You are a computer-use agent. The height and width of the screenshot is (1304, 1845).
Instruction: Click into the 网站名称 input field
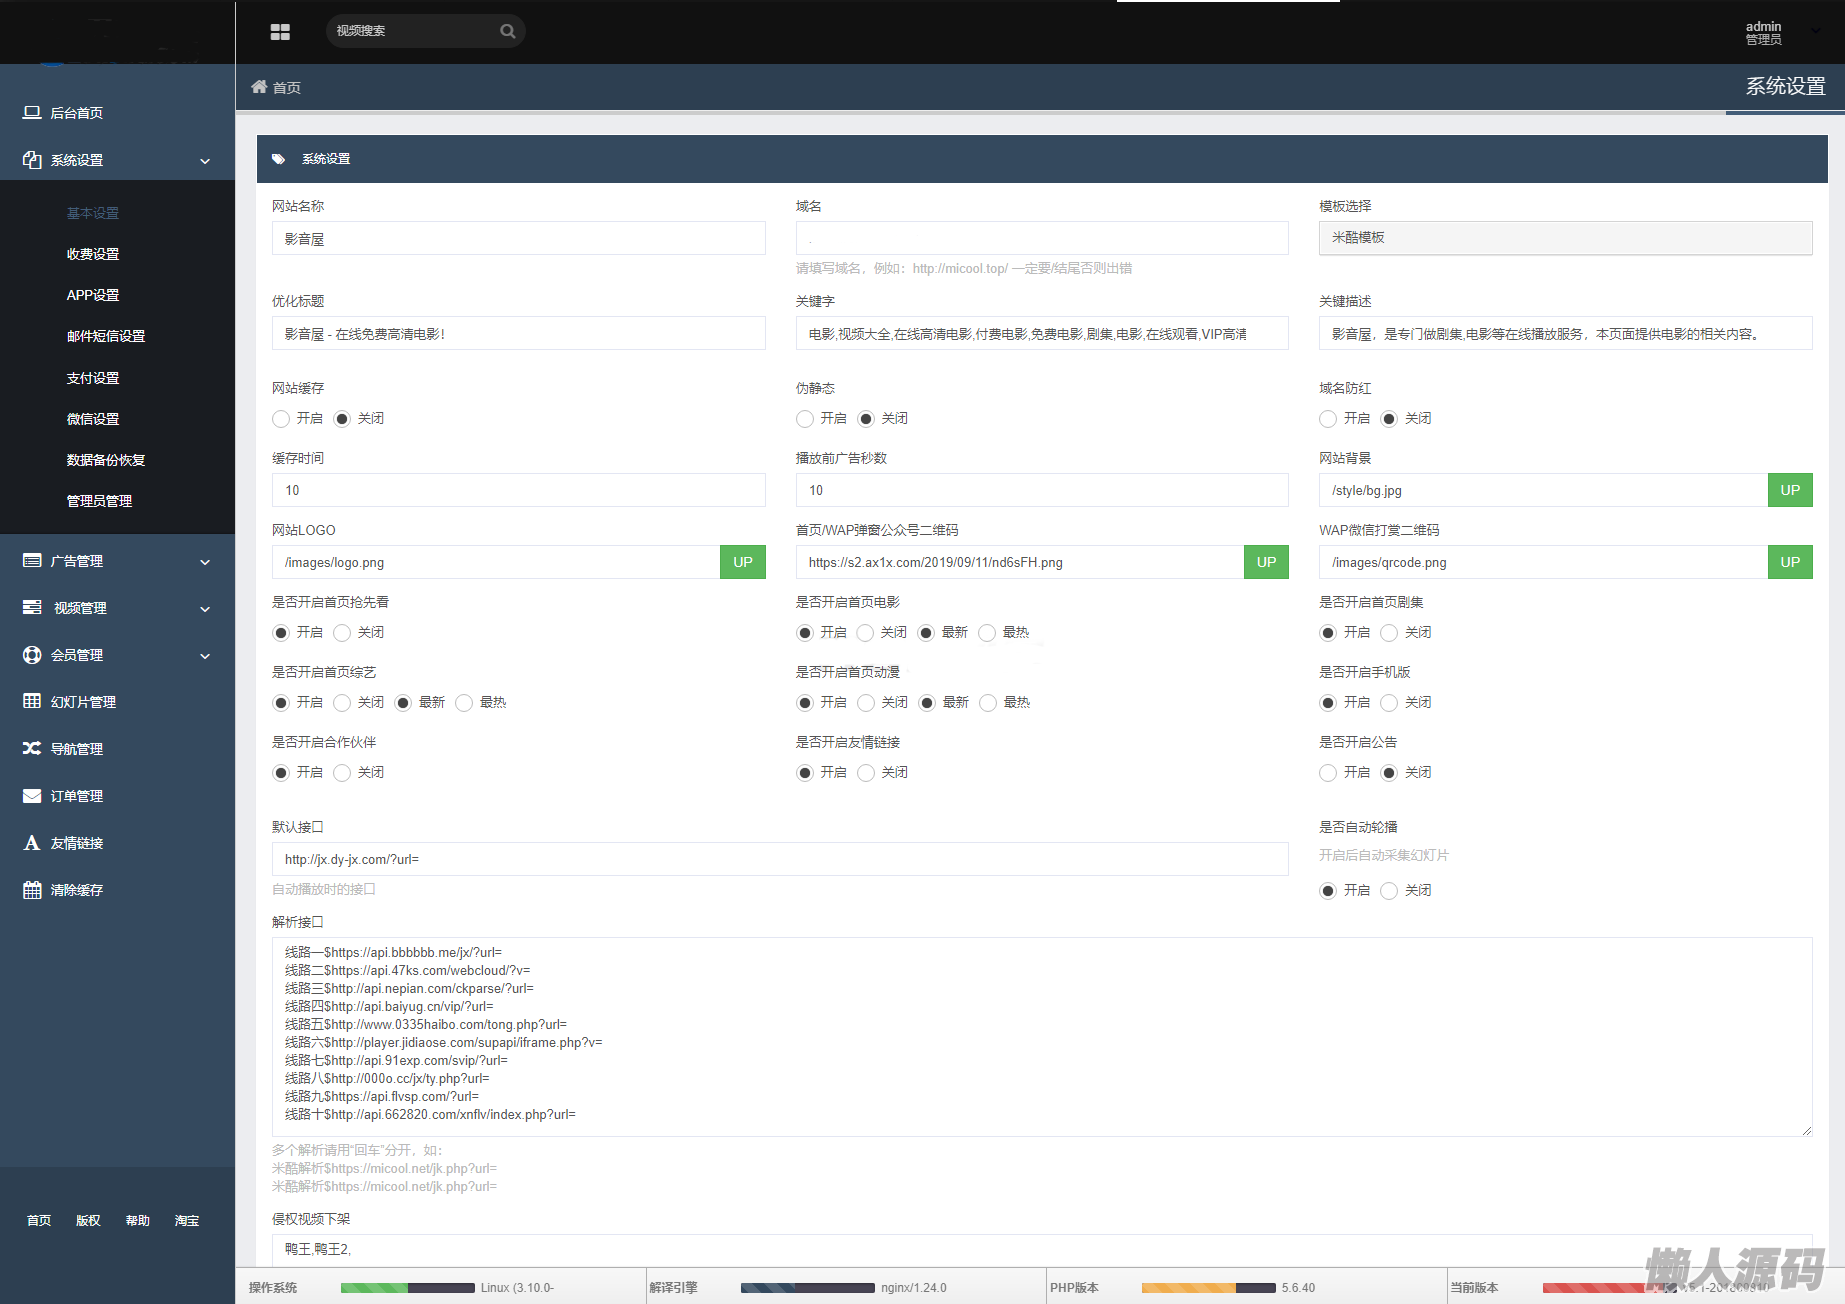(518, 239)
